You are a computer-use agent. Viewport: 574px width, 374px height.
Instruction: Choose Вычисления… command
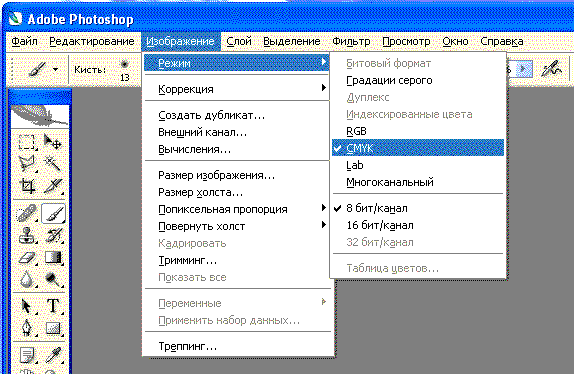pyautogui.click(x=236, y=149)
